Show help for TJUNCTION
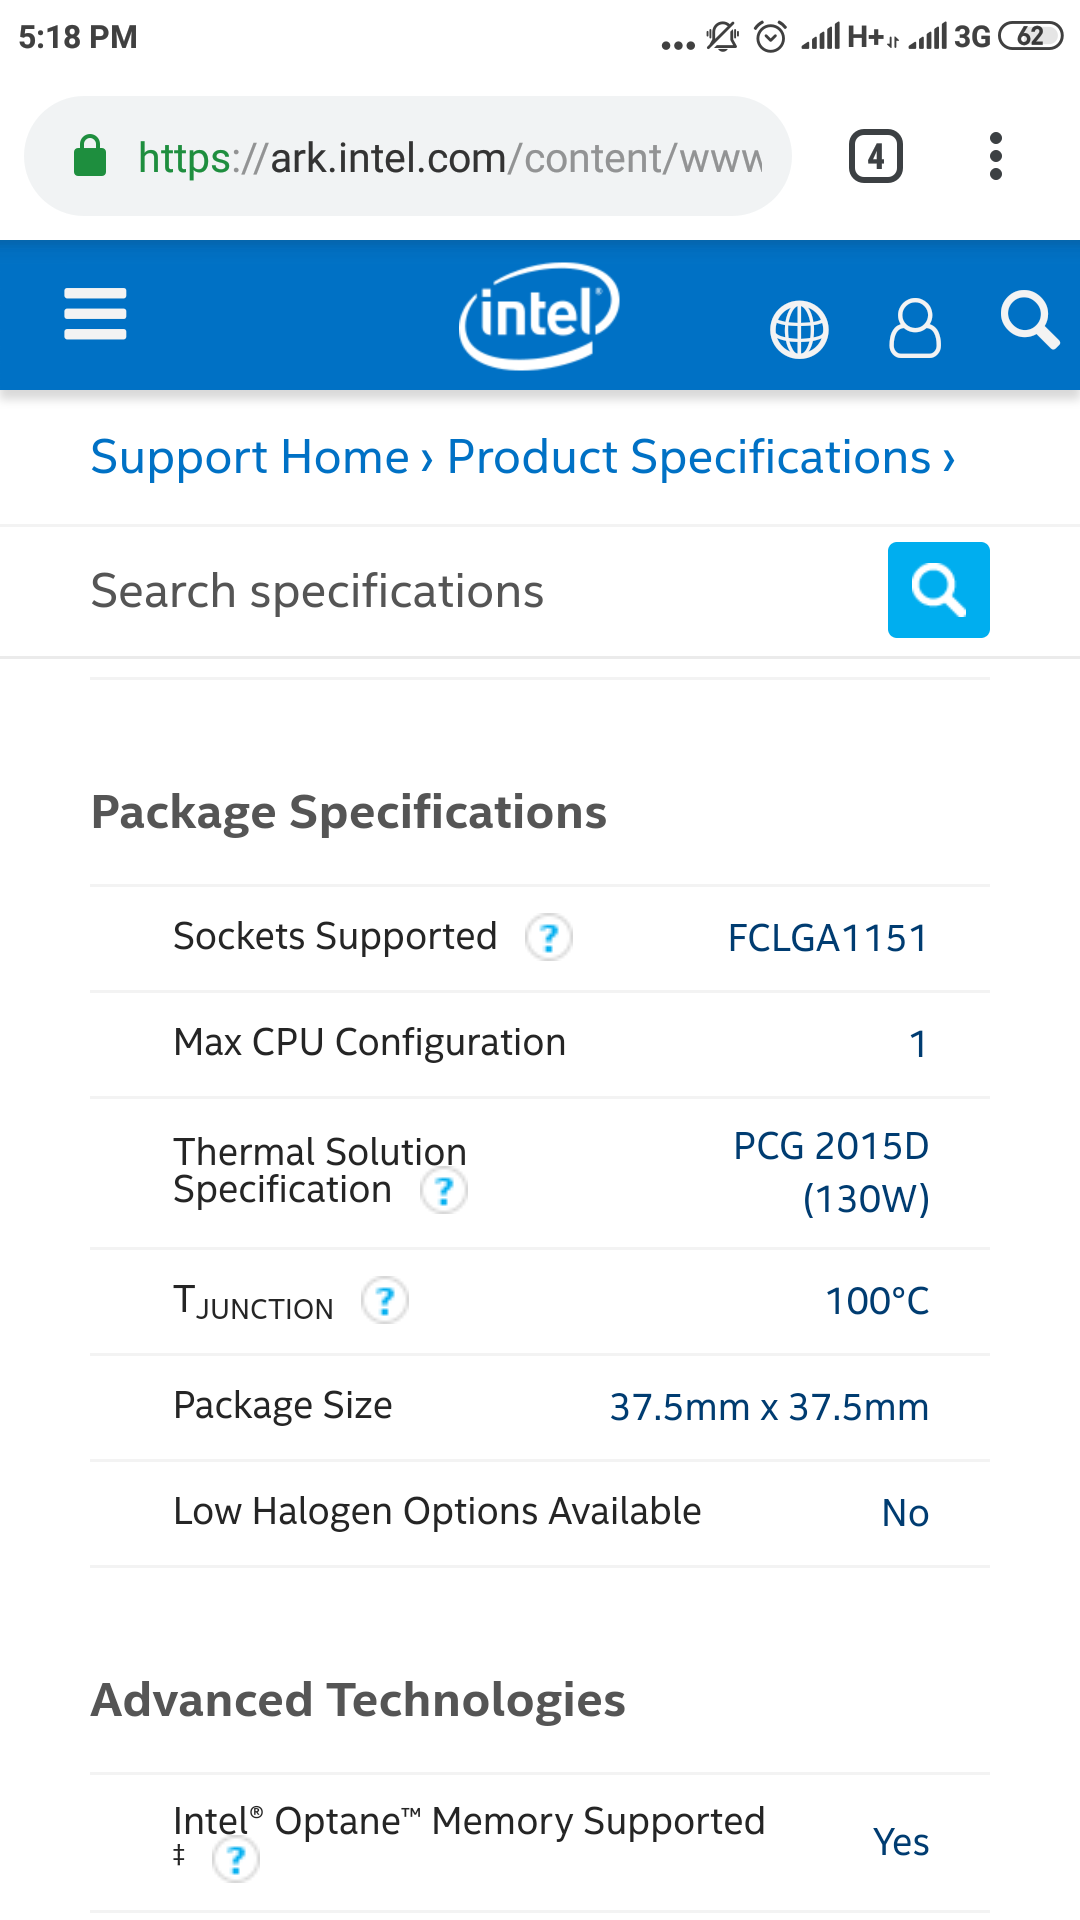The height and width of the screenshot is (1920, 1080). pyautogui.click(x=385, y=1301)
